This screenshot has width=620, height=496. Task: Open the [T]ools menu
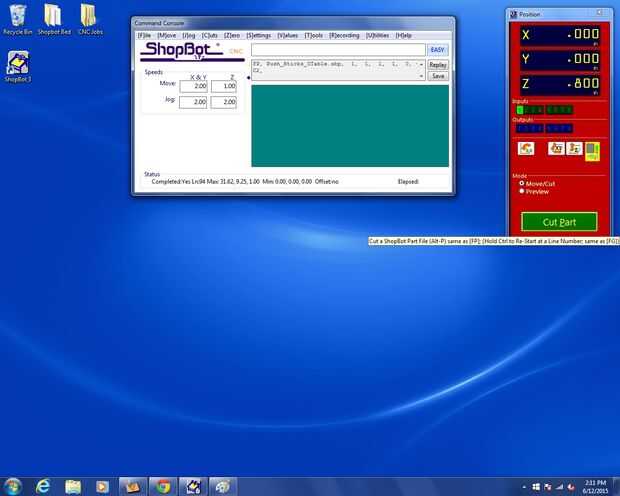(314, 36)
